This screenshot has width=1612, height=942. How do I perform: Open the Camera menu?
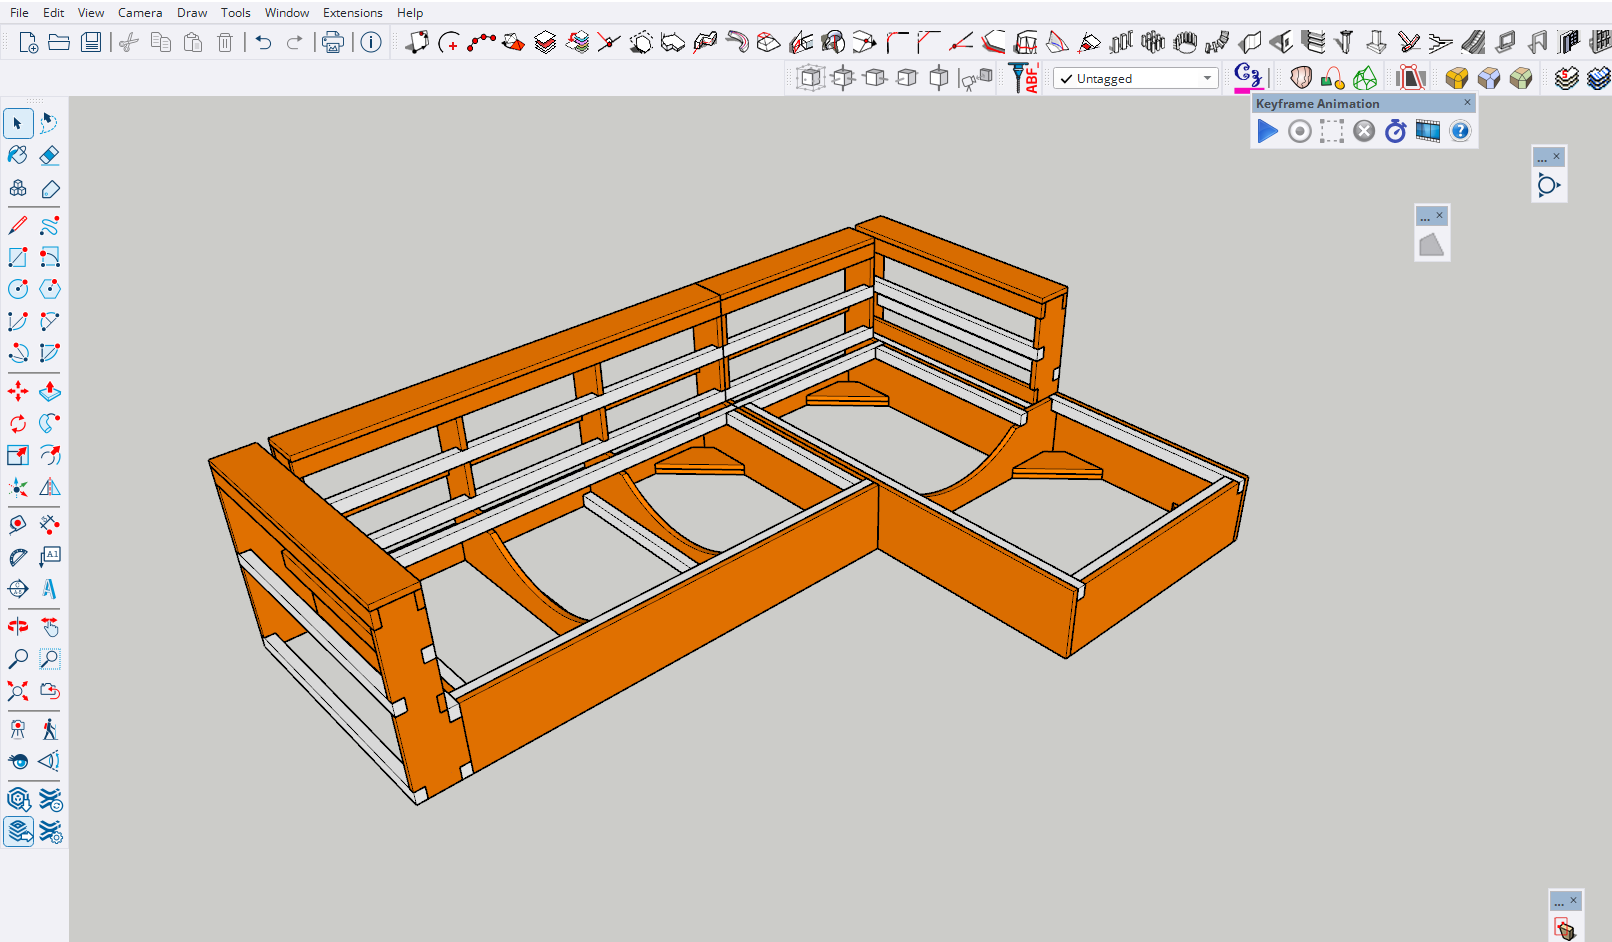(x=140, y=13)
